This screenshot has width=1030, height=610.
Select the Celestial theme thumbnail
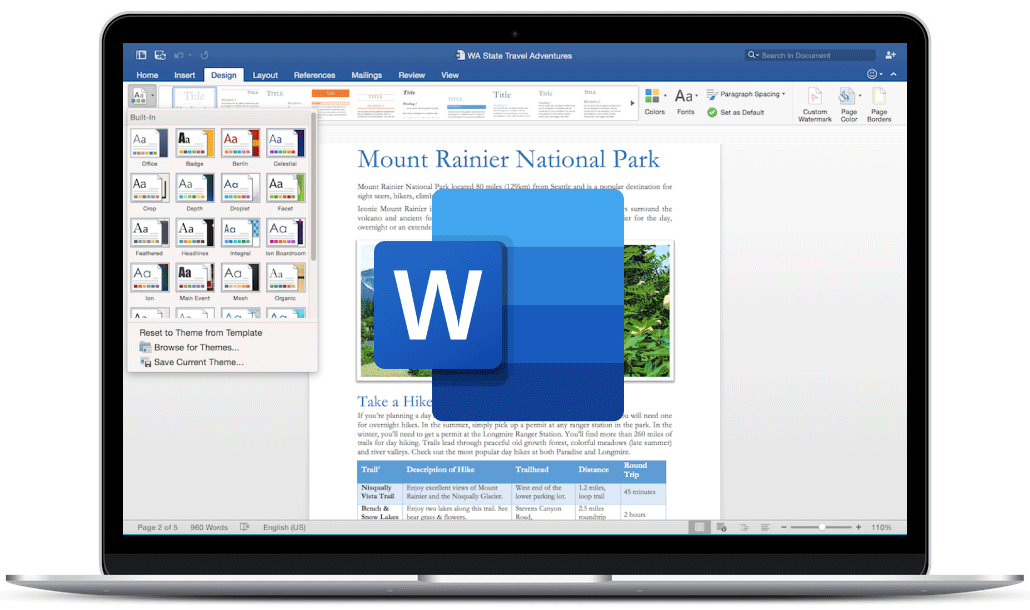(x=286, y=143)
